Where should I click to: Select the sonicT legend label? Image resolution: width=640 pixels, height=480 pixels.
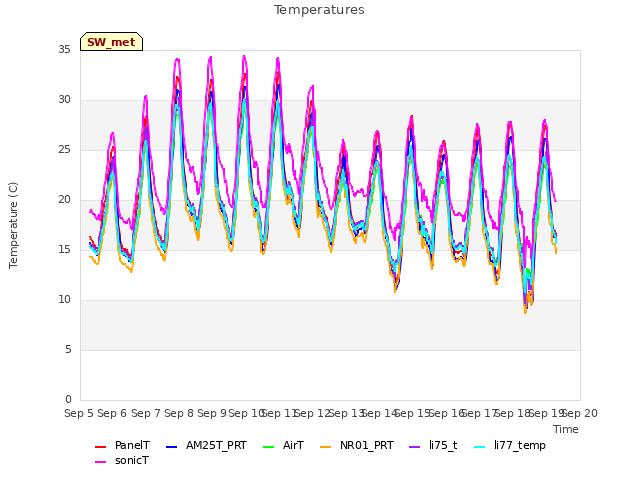pyautogui.click(x=132, y=460)
